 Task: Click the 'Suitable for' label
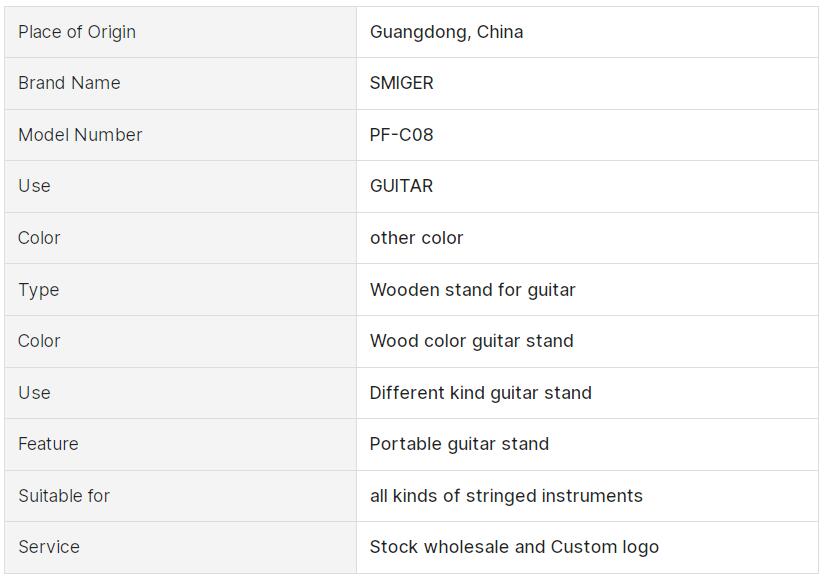pyautogui.click(x=64, y=496)
